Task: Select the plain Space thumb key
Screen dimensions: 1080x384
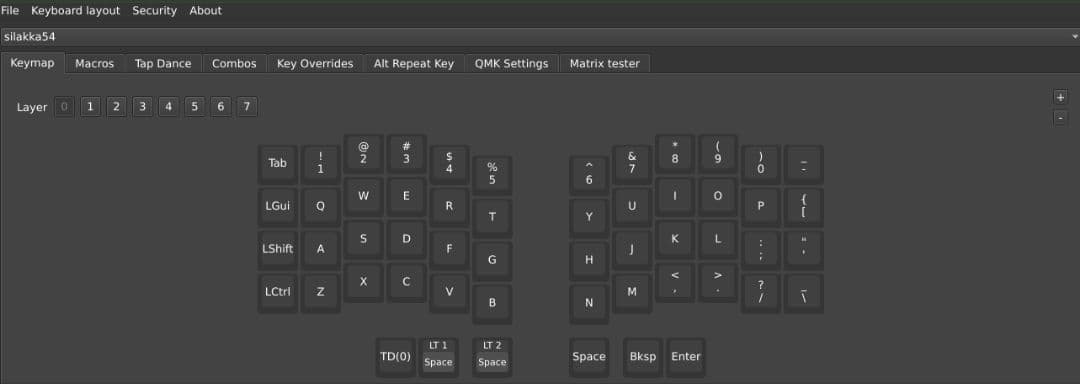Action: 589,356
